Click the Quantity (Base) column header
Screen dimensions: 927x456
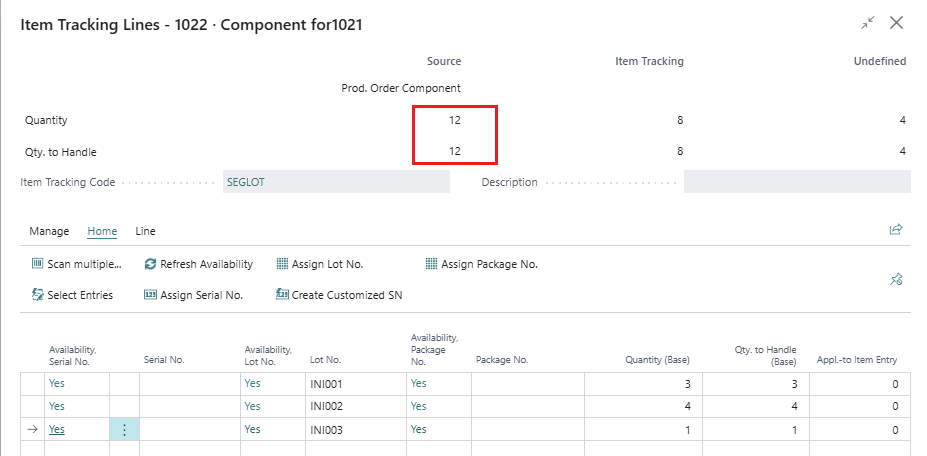click(x=657, y=360)
